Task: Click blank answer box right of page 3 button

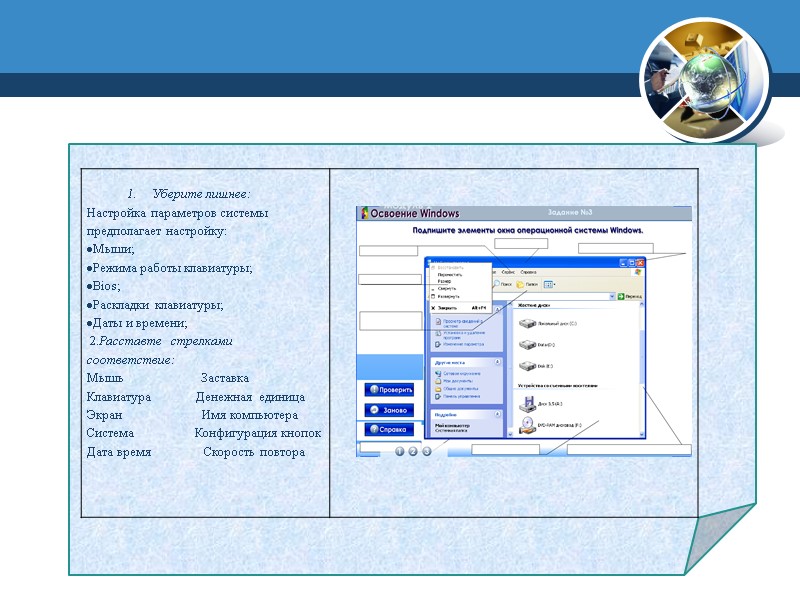Action: pos(506,449)
